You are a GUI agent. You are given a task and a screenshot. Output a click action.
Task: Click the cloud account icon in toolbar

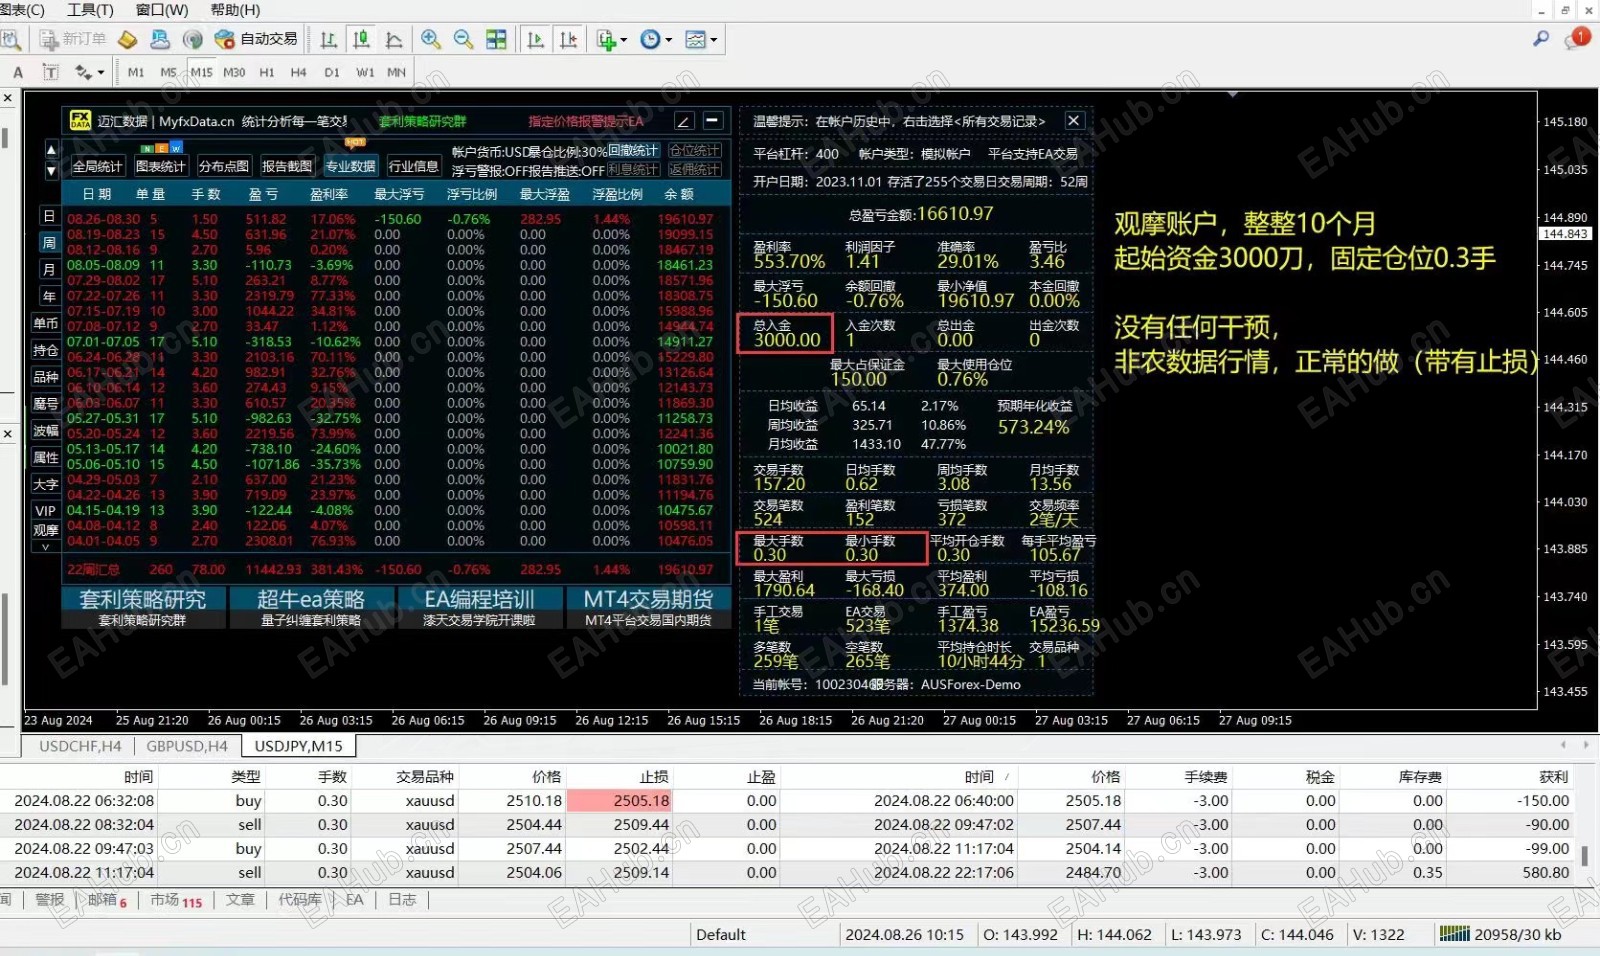(160, 39)
